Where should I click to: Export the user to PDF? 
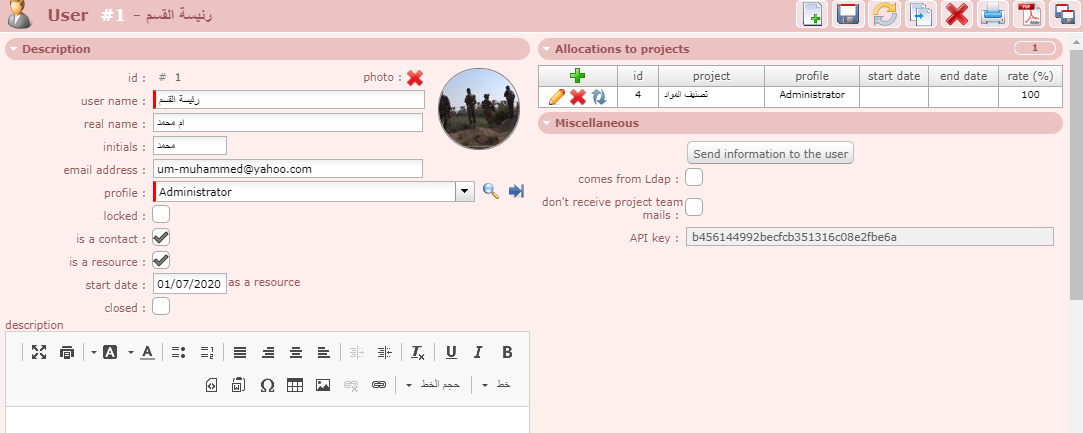(1029, 15)
